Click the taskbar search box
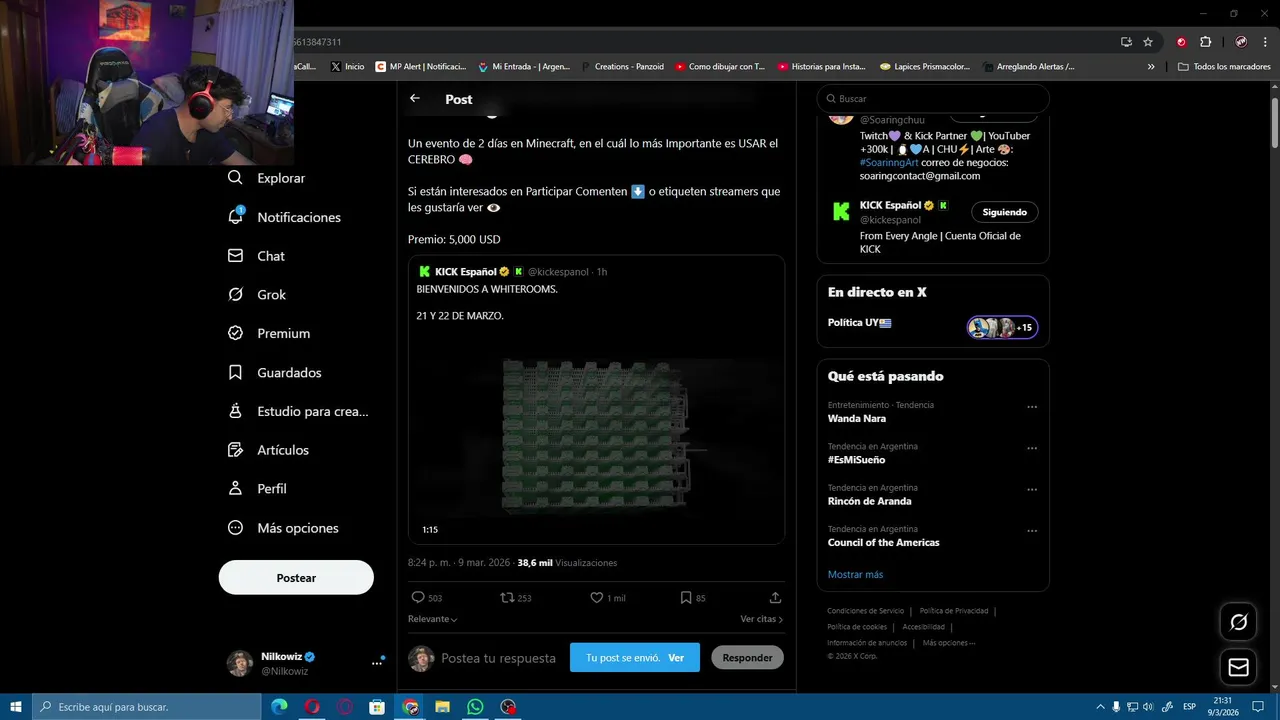The width and height of the screenshot is (1280, 720). click(x=147, y=707)
